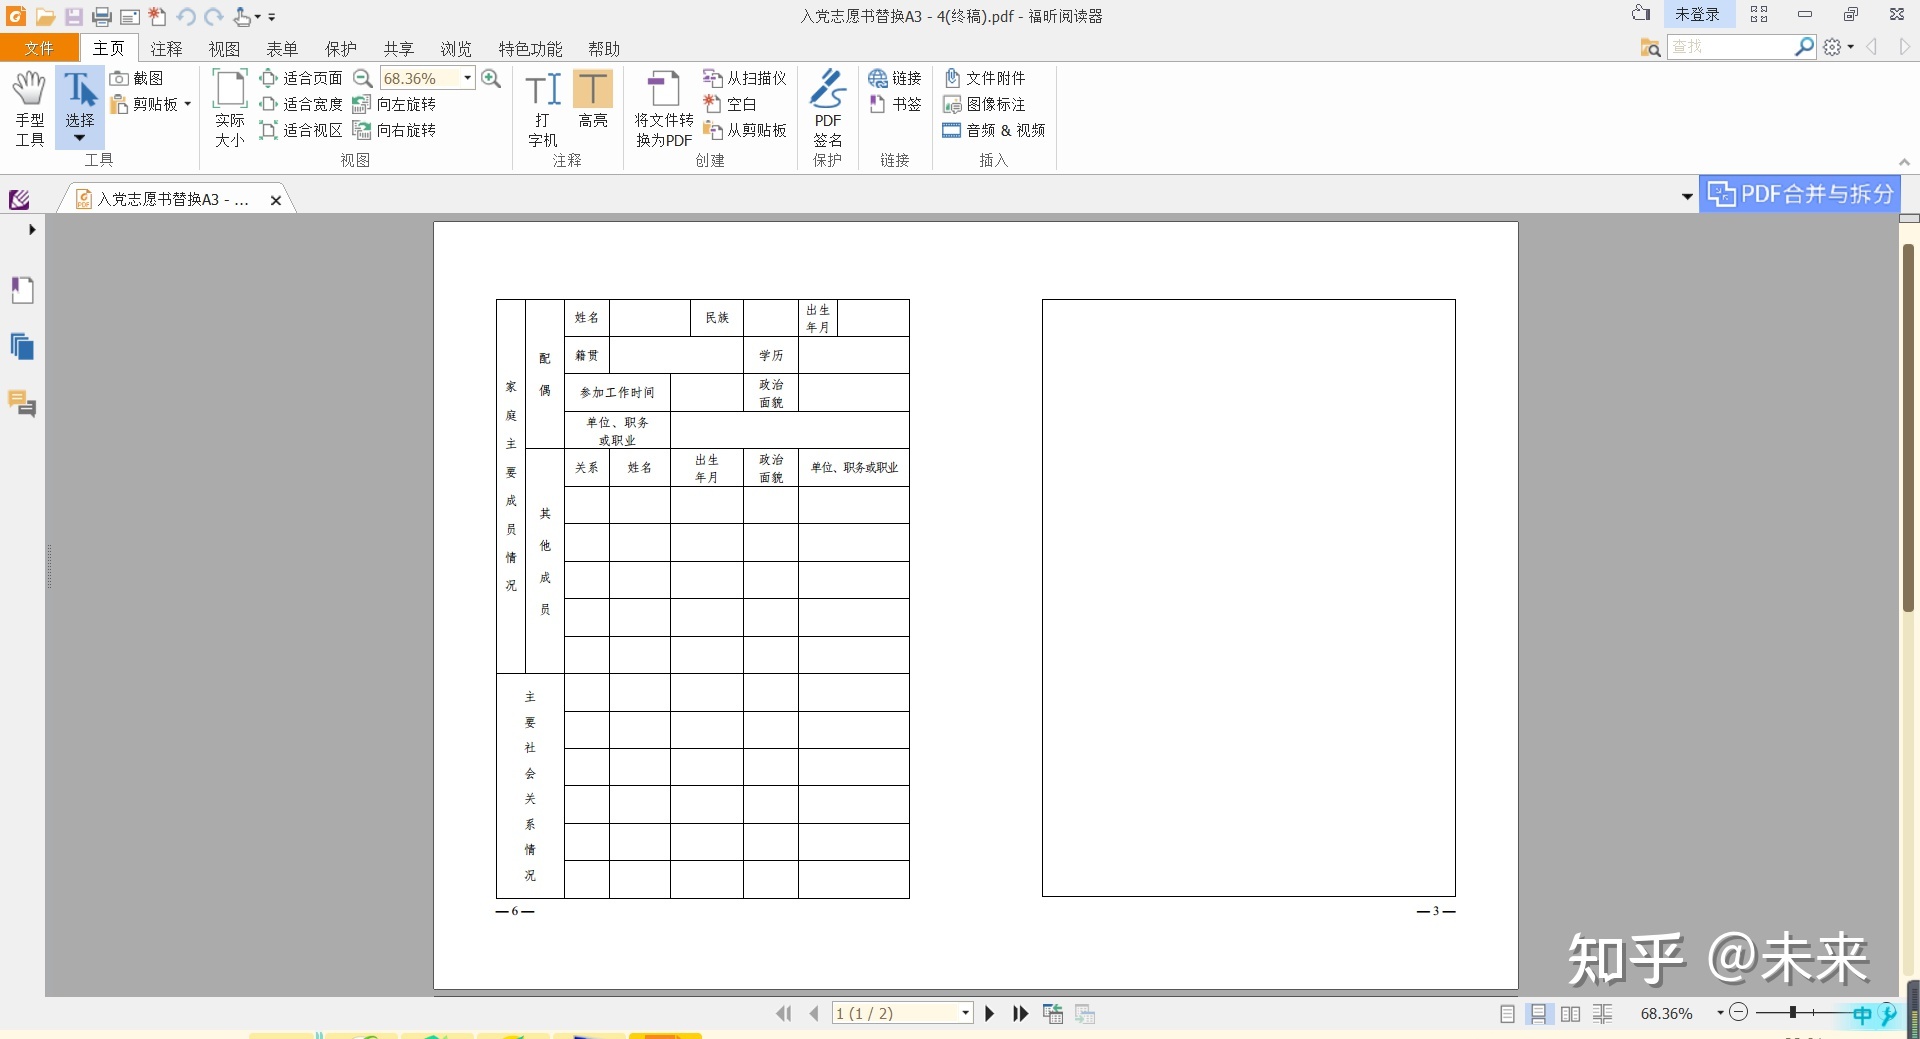Activate the Select text tool (选择)
Viewport: 1920px width, 1039px height.
[x=80, y=108]
